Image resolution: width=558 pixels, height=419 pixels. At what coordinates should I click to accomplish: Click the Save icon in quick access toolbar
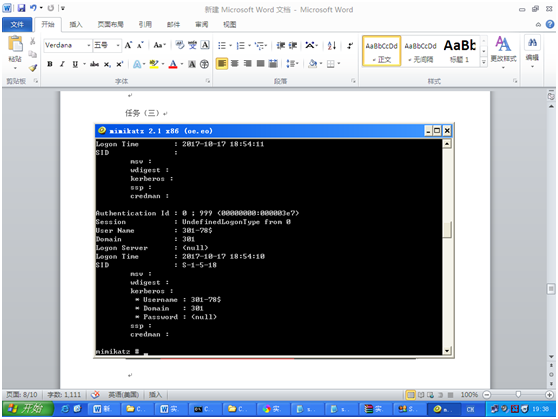point(21,8)
